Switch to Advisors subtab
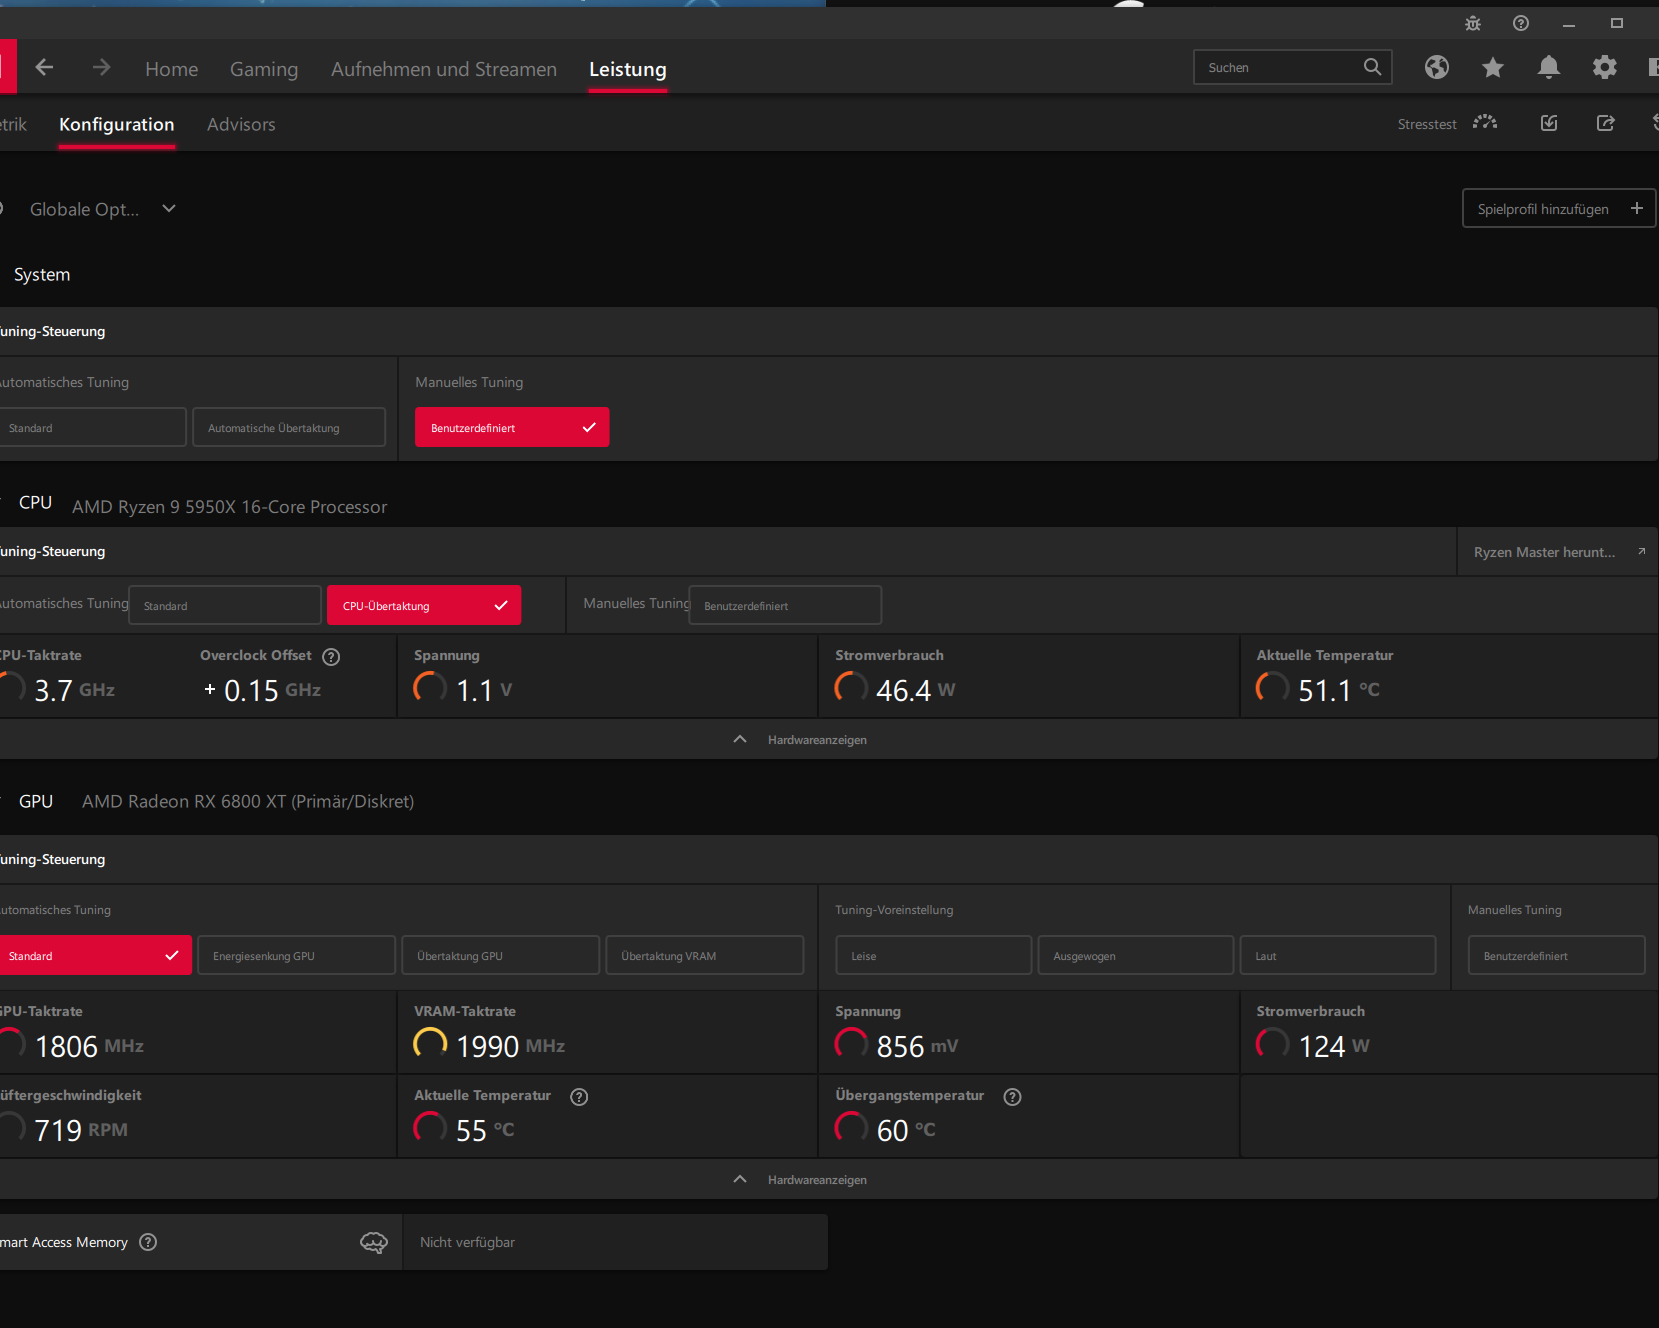The width and height of the screenshot is (1659, 1328). (x=241, y=124)
